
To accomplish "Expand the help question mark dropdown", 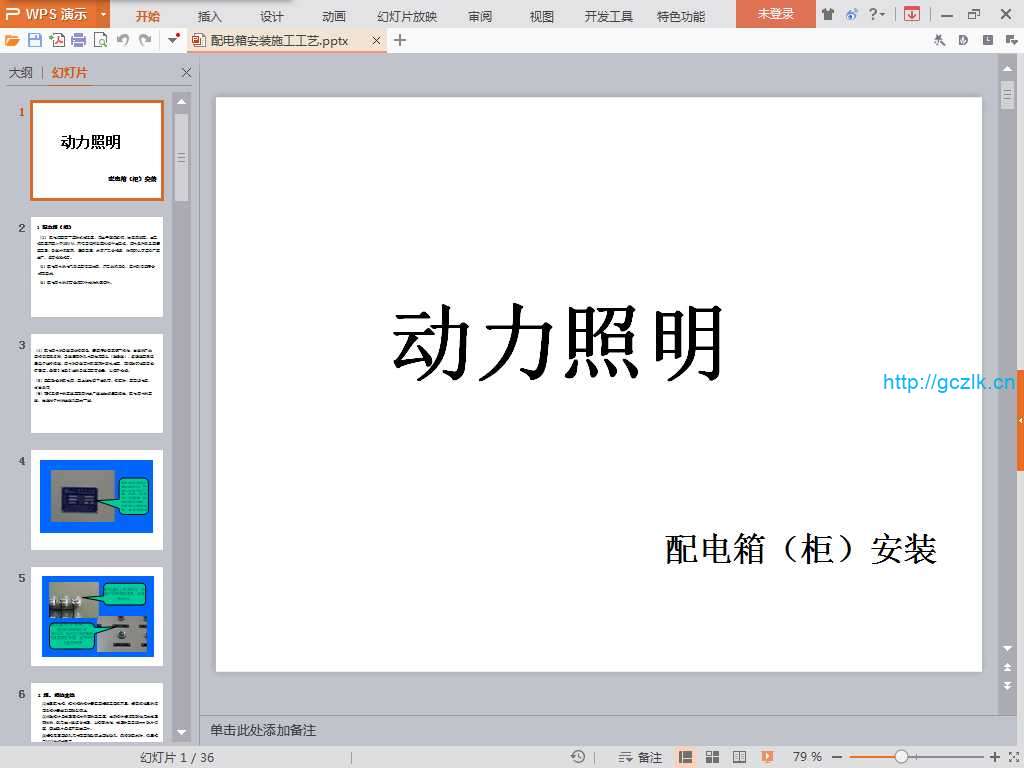I will (x=877, y=14).
